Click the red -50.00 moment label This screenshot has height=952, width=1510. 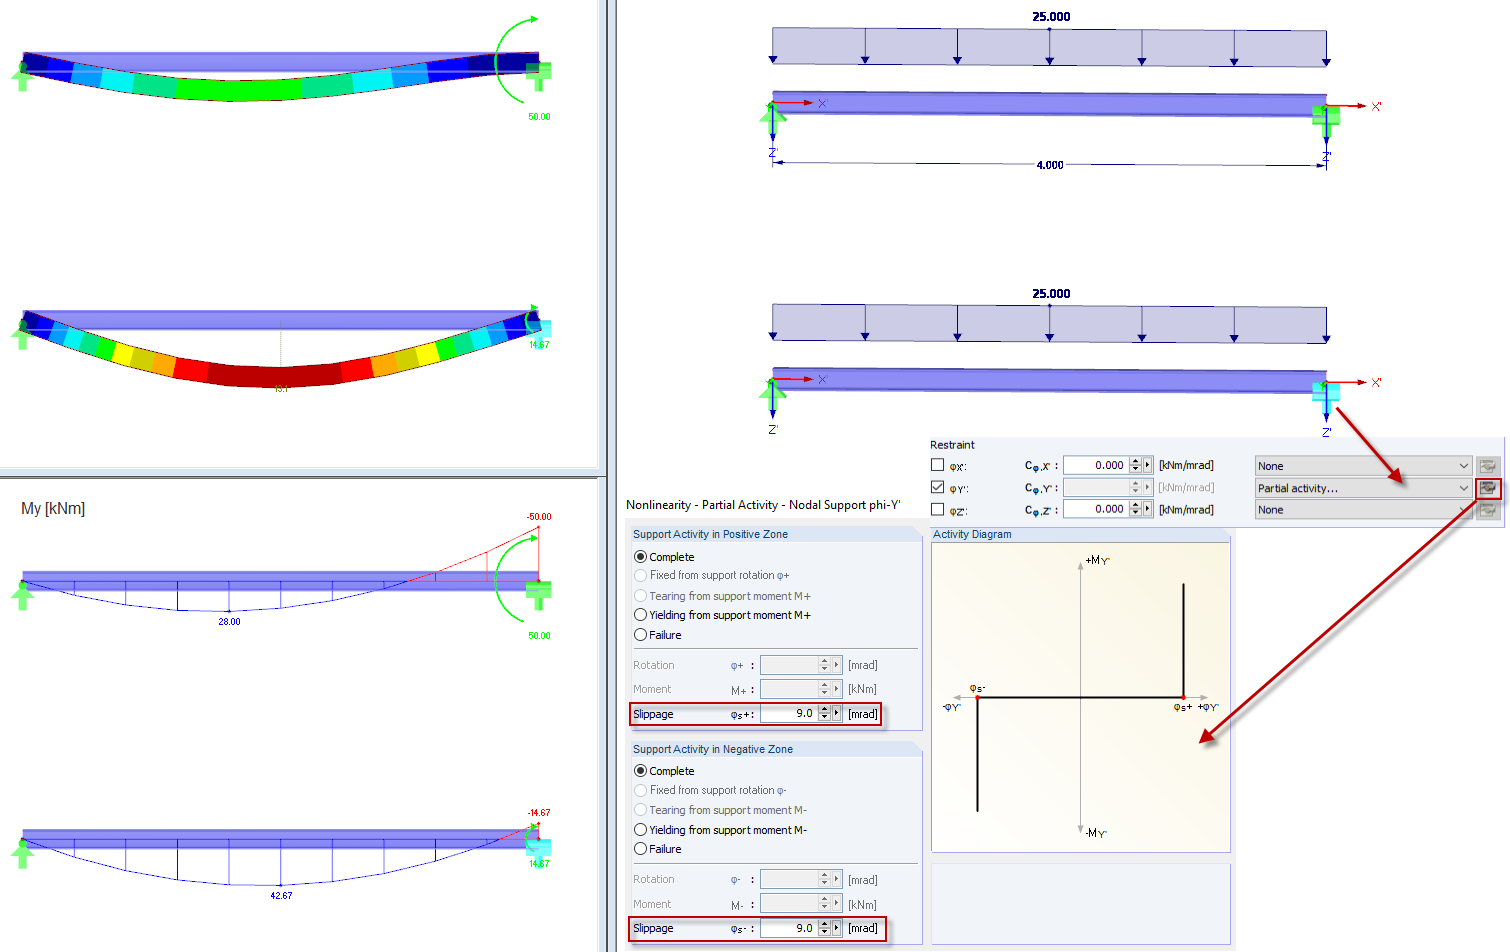[539, 517]
